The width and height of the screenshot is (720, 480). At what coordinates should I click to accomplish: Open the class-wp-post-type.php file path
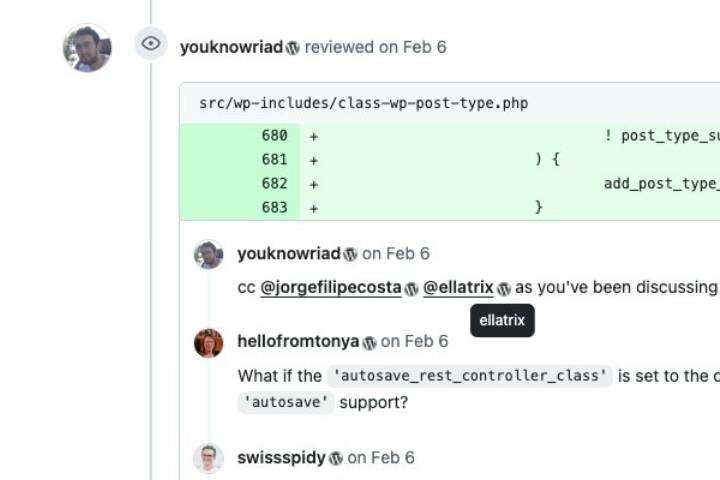click(x=363, y=103)
